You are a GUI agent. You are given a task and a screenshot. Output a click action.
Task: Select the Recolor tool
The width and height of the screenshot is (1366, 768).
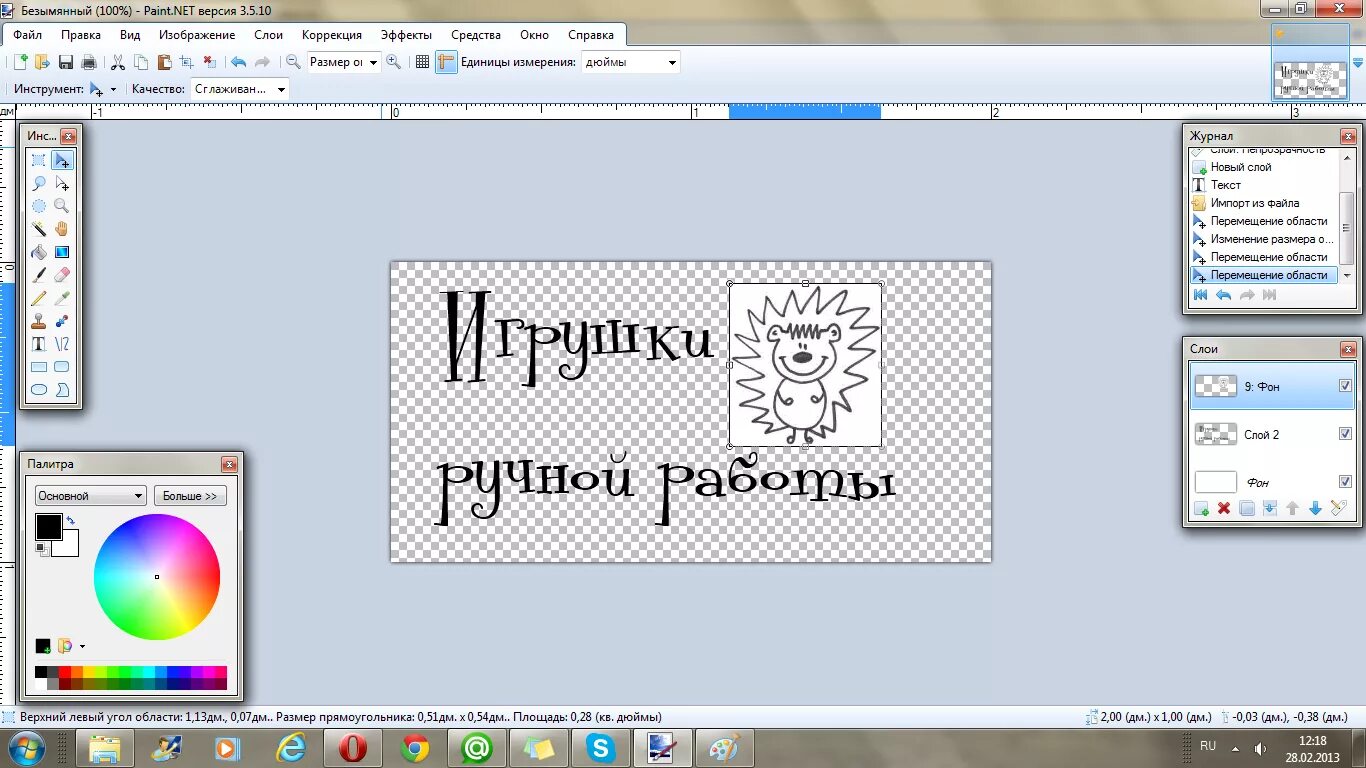(62, 321)
